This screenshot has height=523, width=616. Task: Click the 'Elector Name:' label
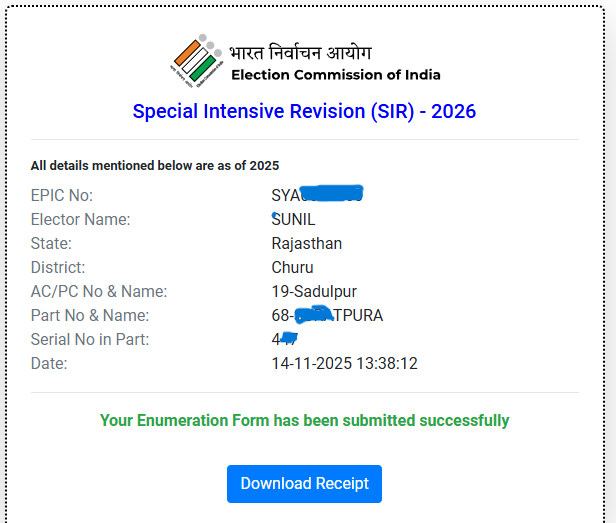pyautogui.click(x=81, y=220)
